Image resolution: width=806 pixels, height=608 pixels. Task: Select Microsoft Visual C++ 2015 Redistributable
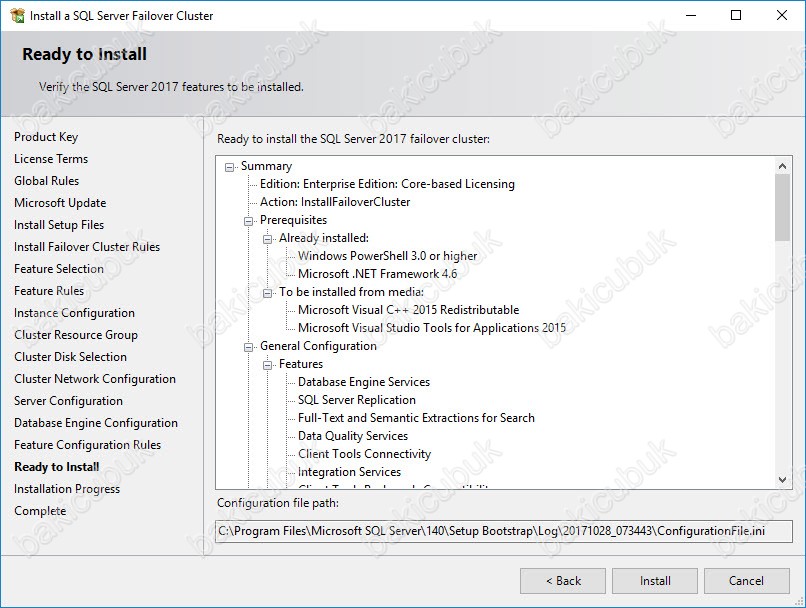pos(409,310)
